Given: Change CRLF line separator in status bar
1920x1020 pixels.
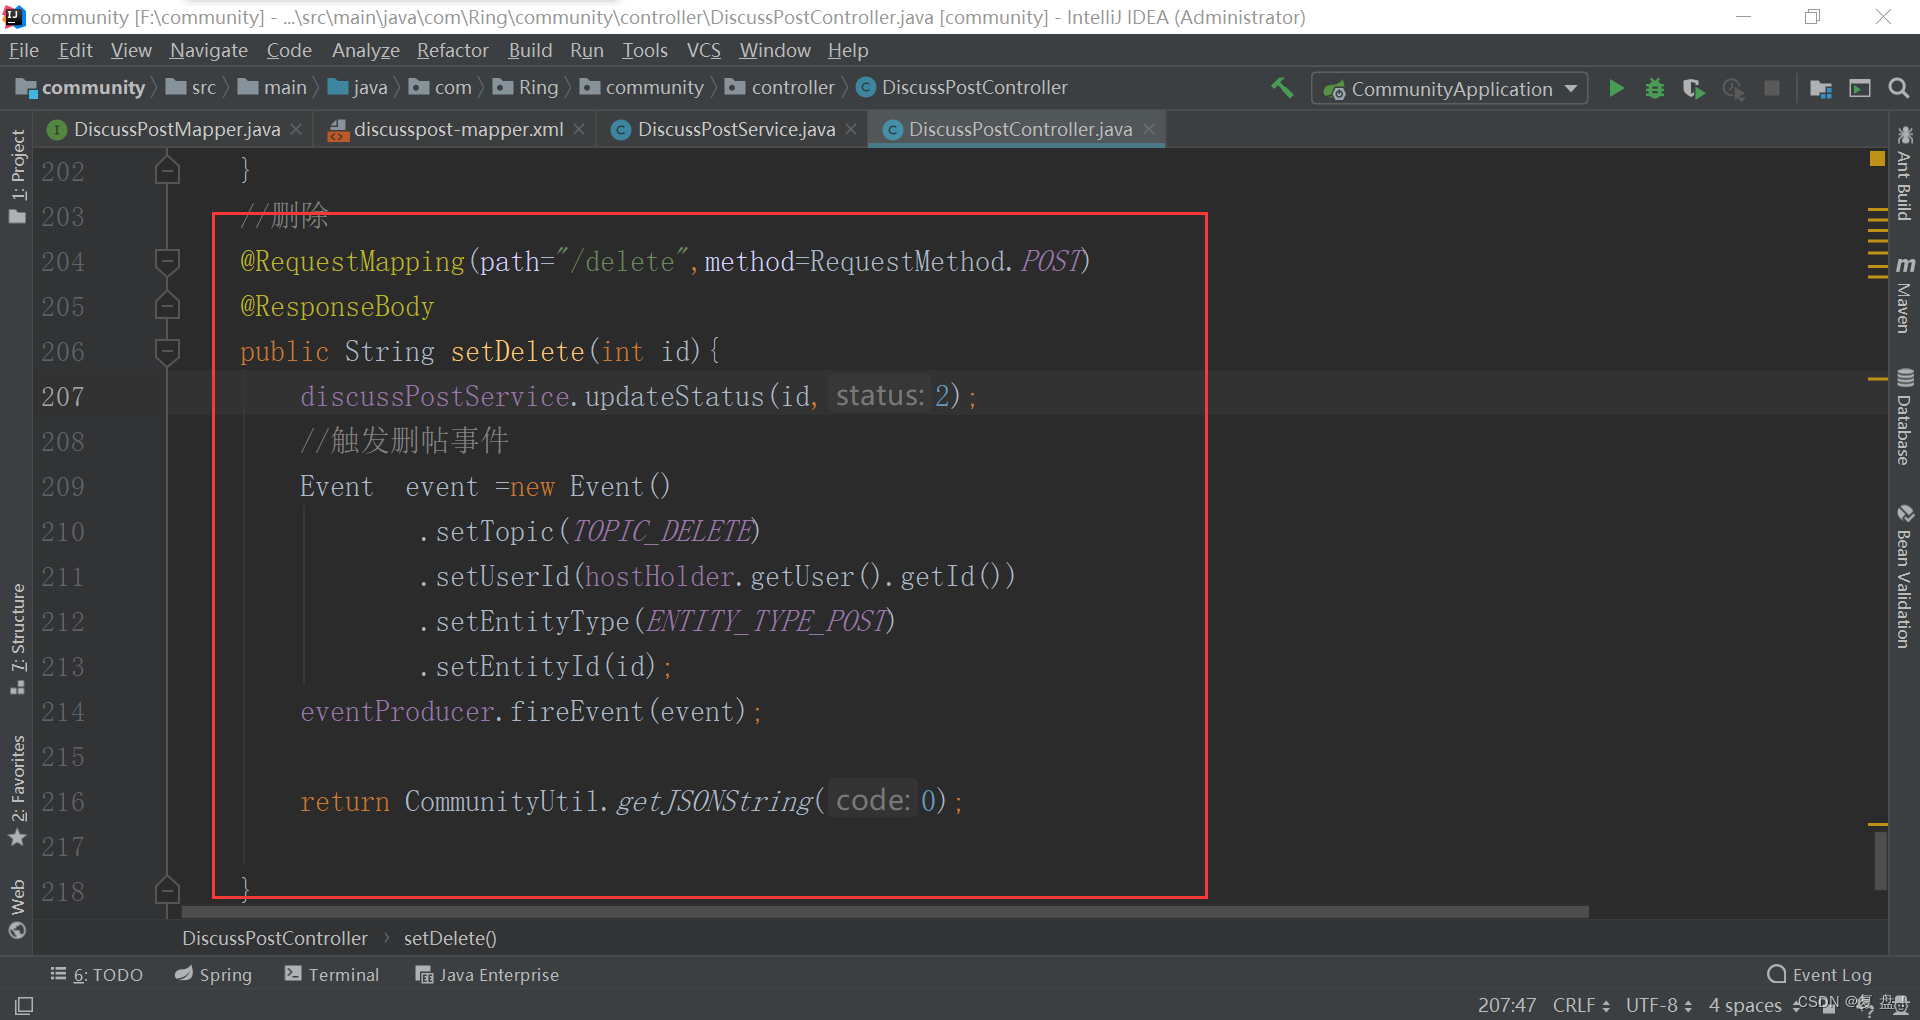Looking at the screenshot, I should pos(1581,1005).
